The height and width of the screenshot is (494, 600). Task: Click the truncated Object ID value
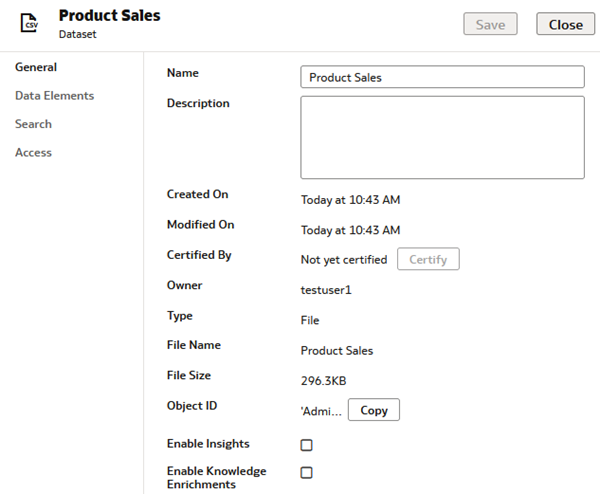321,411
